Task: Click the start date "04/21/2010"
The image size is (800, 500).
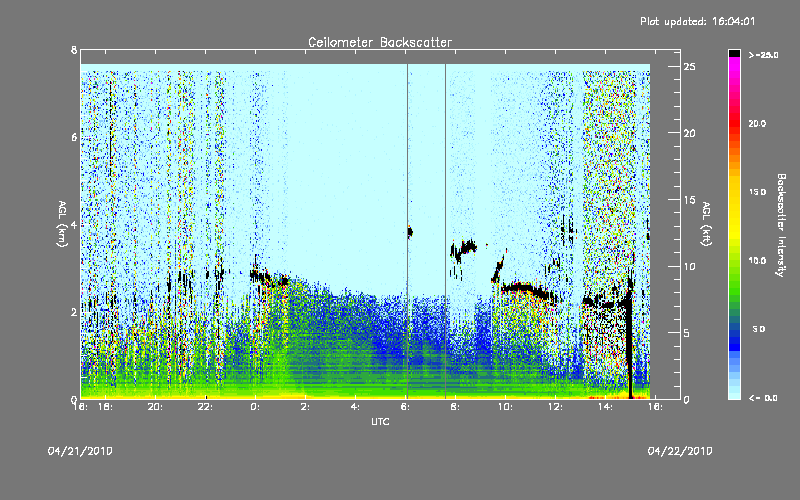Action: [80, 451]
